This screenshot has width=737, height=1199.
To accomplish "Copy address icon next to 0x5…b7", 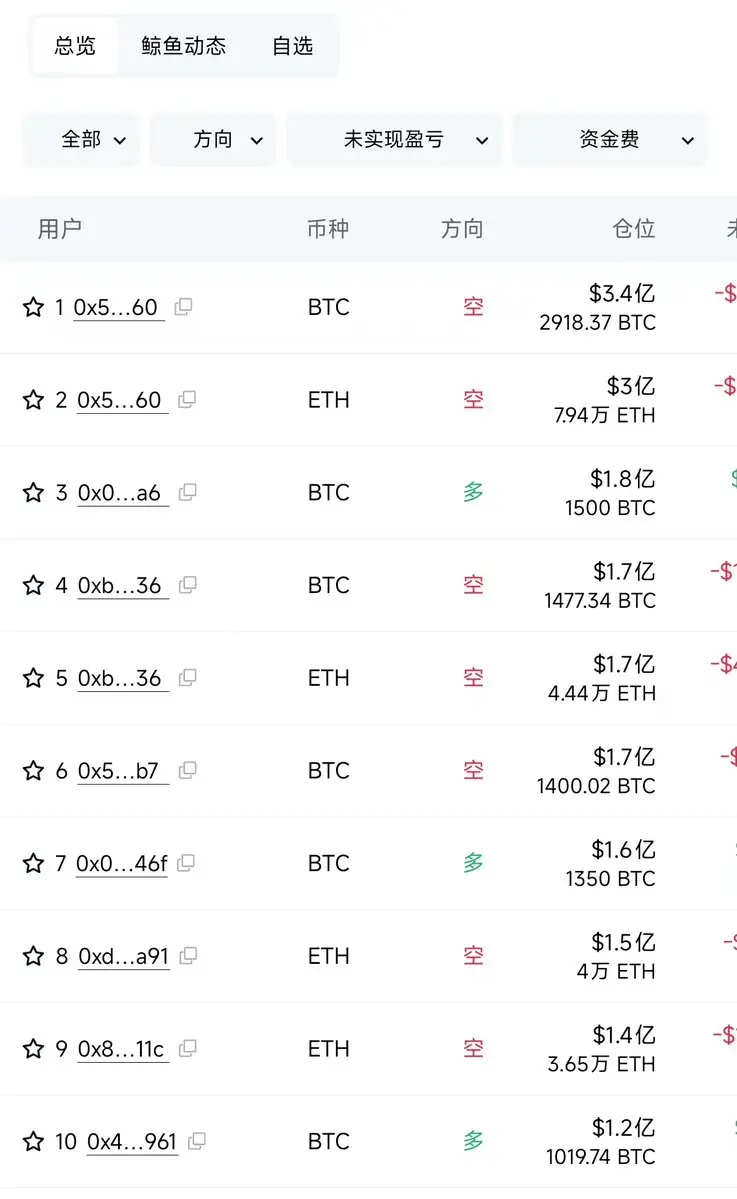I will (187, 770).
